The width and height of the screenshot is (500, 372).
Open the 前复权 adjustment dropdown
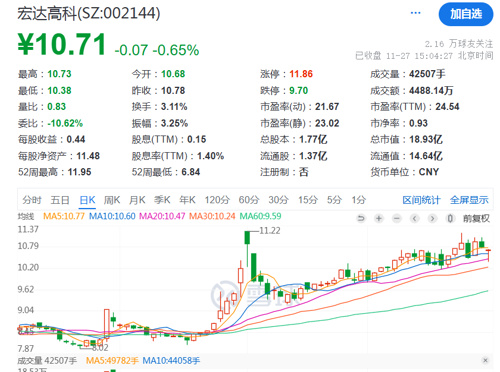point(476,219)
